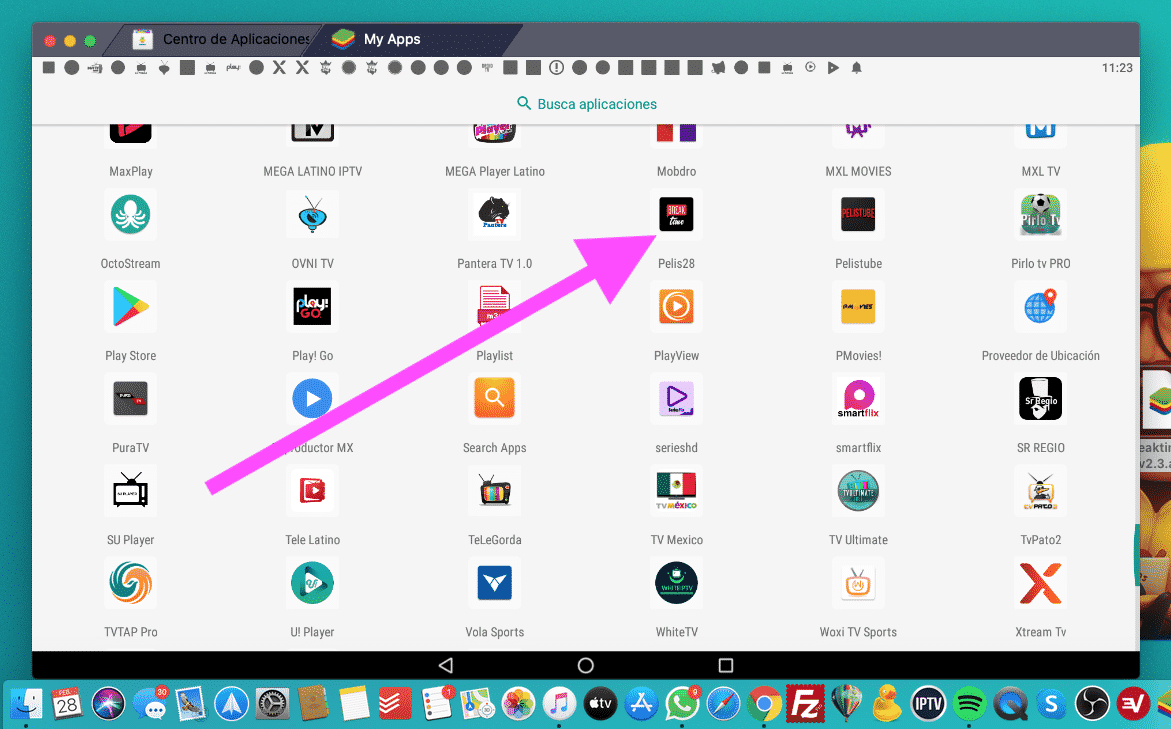Launch the Pirlo tv PRO app
The height and width of the screenshot is (729, 1171).
(1040, 215)
